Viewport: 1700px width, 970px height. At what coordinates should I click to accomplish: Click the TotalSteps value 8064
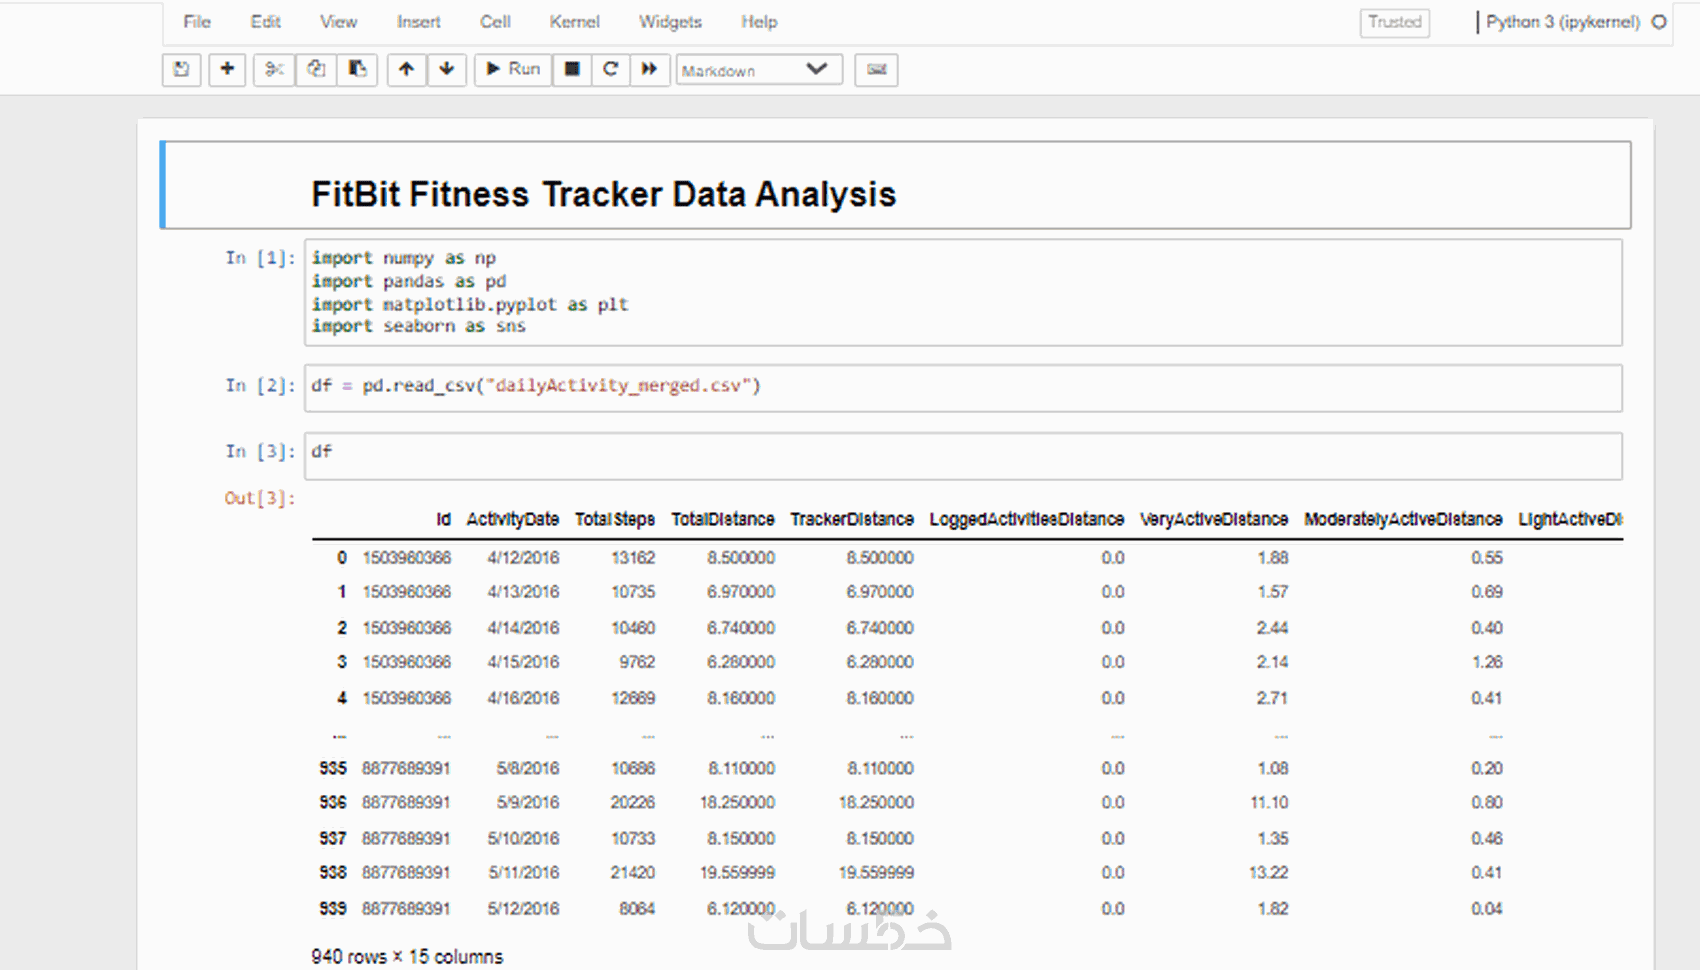click(637, 908)
